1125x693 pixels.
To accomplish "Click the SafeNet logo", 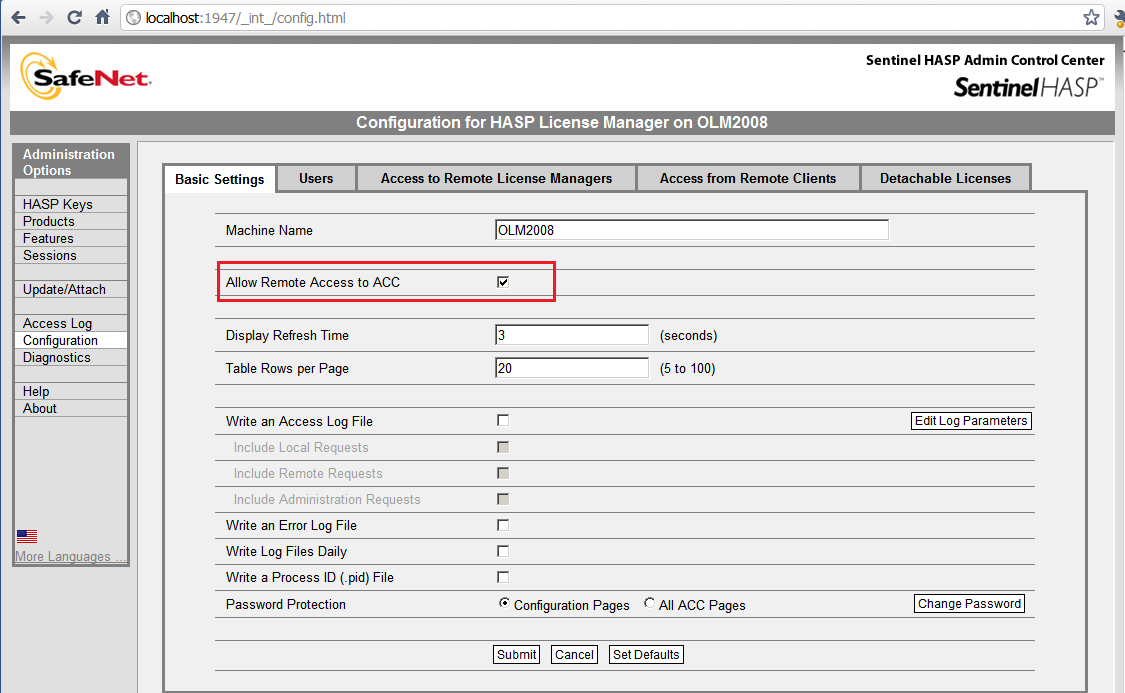I will [x=85, y=76].
